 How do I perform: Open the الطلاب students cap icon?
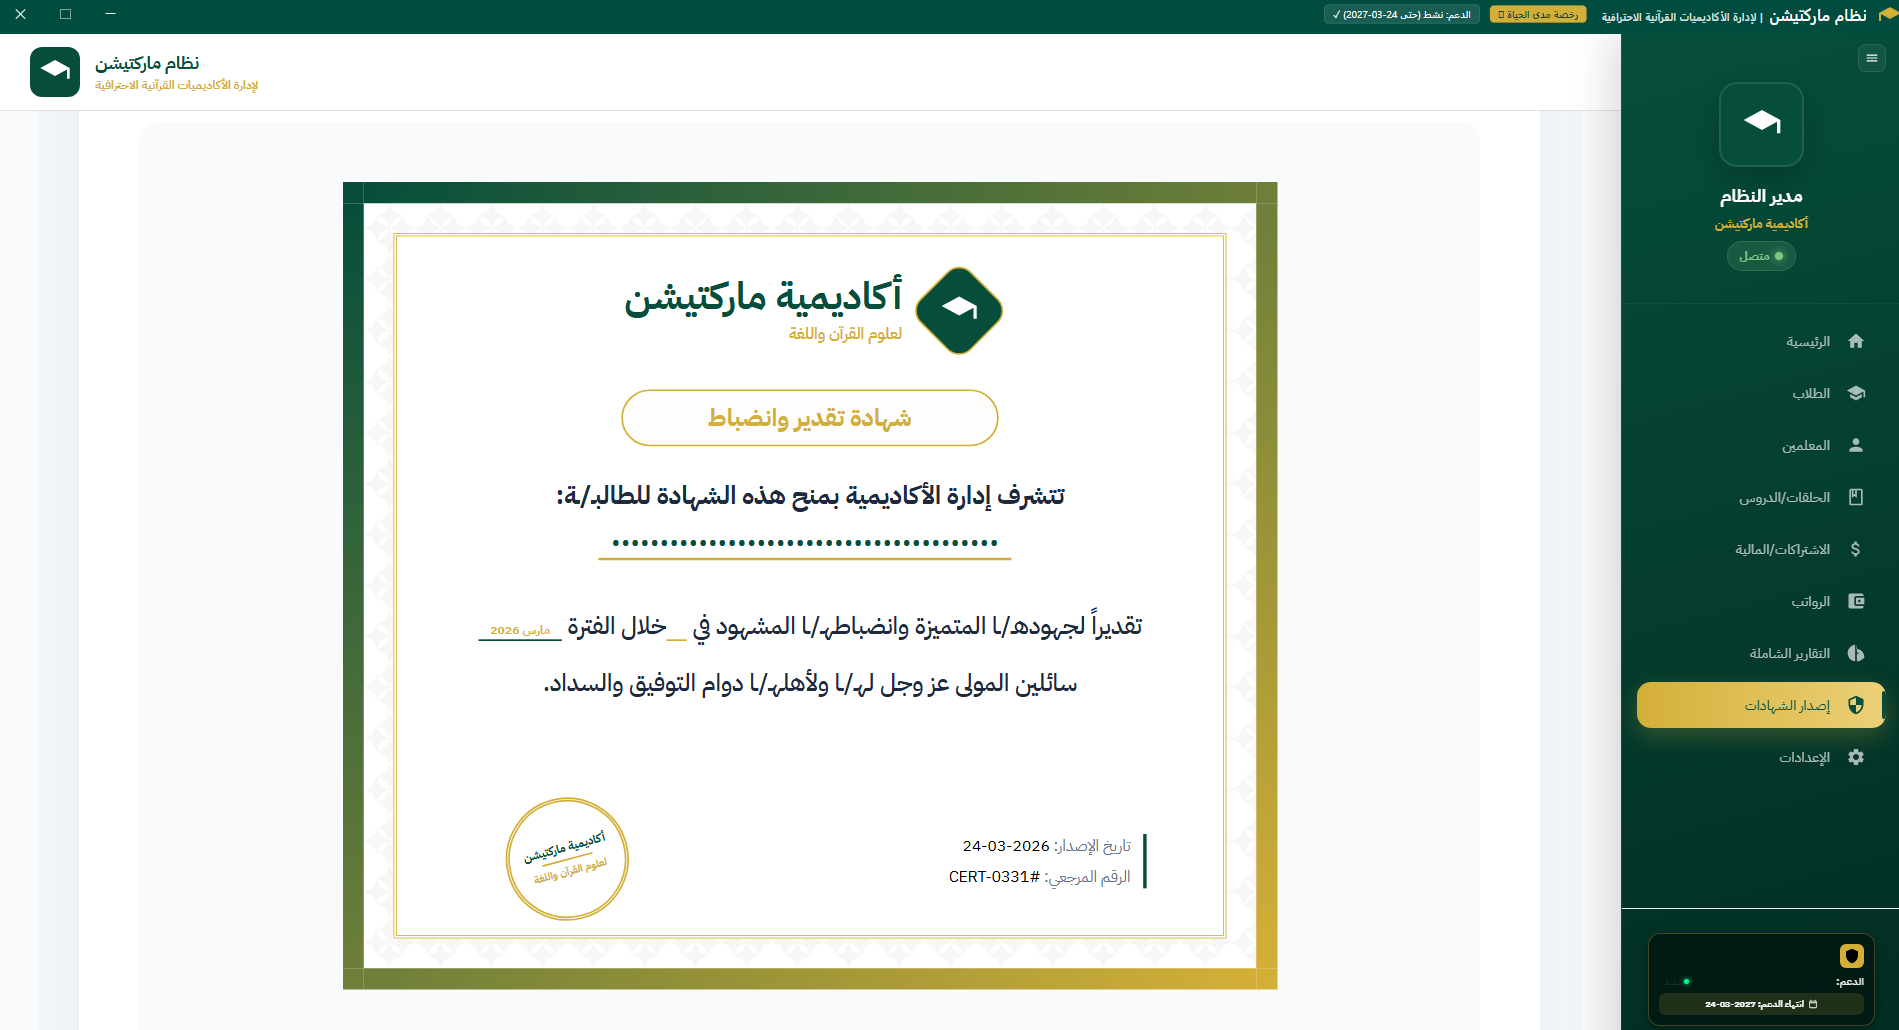point(1856,394)
